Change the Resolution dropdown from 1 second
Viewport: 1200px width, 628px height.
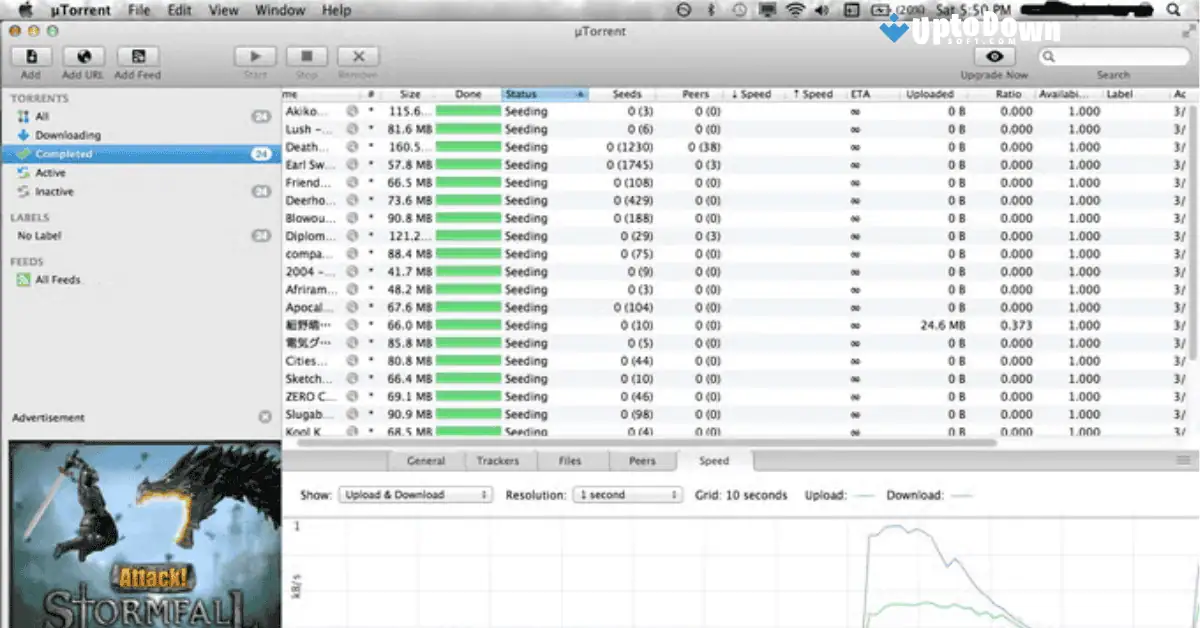click(x=627, y=494)
